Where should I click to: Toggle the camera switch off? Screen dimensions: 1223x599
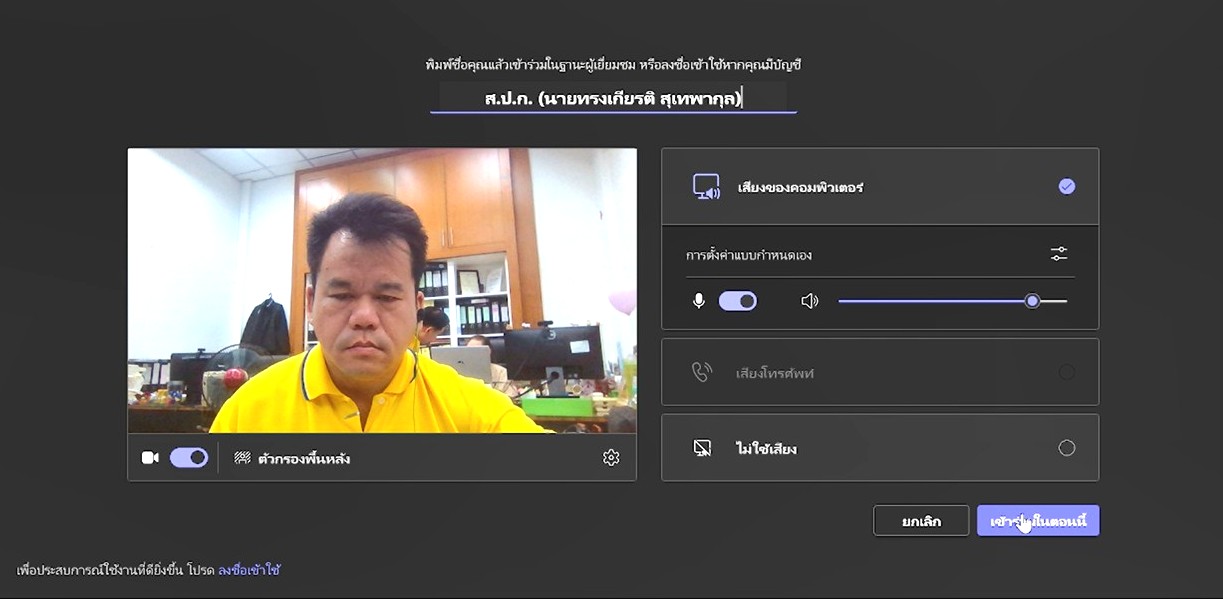tap(188, 458)
